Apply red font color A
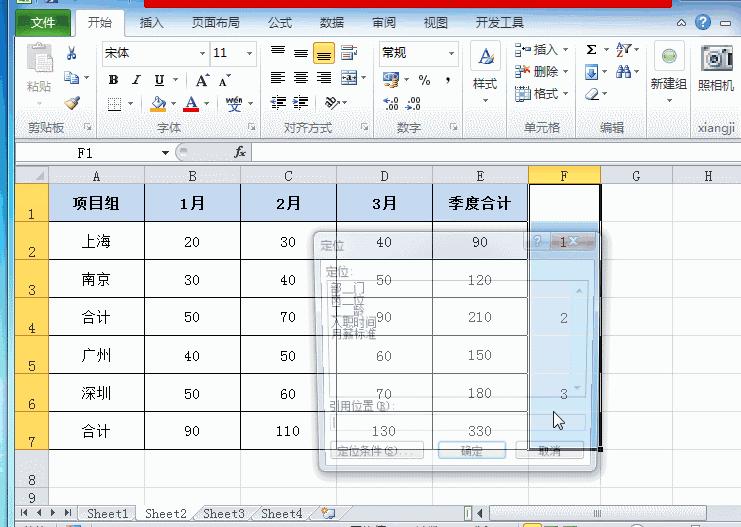 [191, 104]
